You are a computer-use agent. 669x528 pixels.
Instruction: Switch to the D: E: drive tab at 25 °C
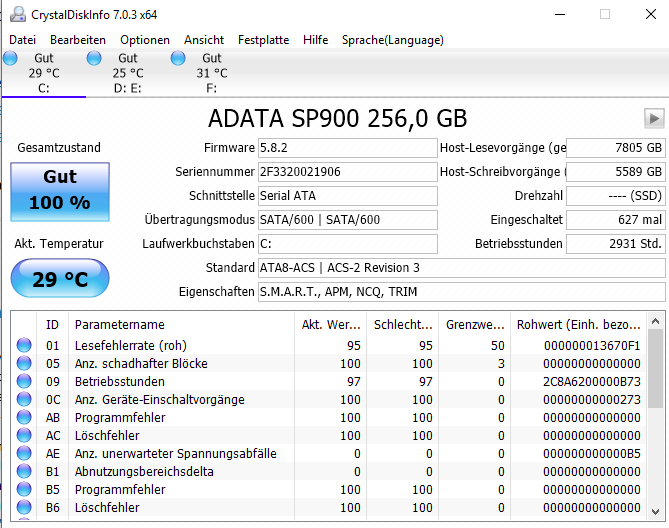[128, 73]
